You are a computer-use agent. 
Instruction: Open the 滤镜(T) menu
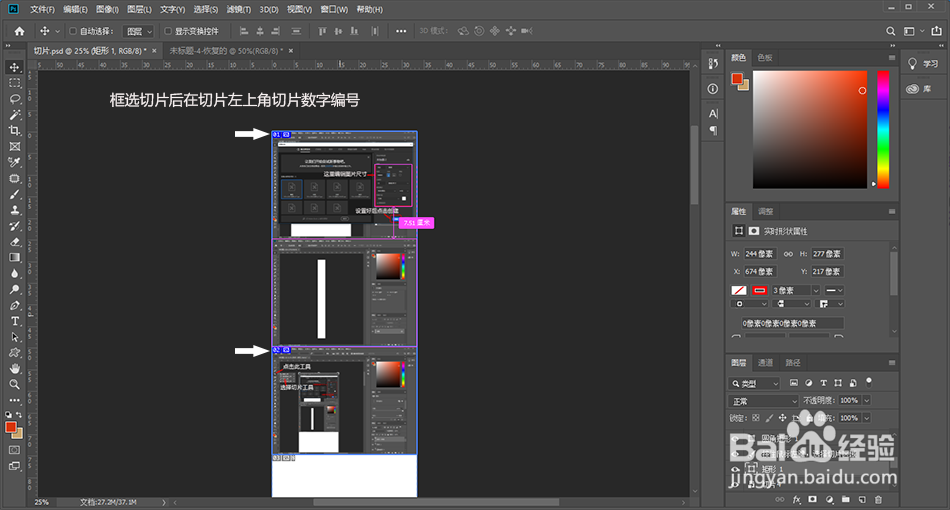[239, 9]
